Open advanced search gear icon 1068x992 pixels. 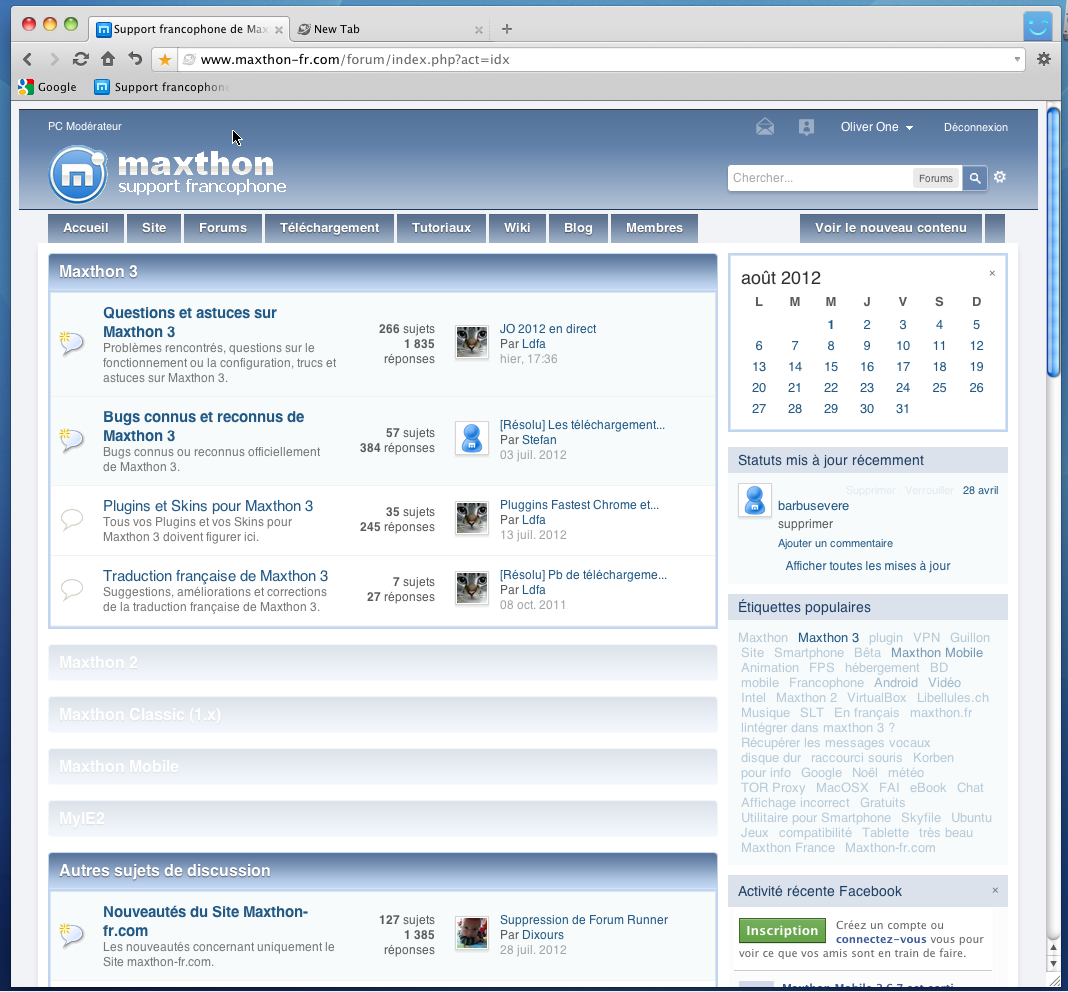click(1000, 177)
